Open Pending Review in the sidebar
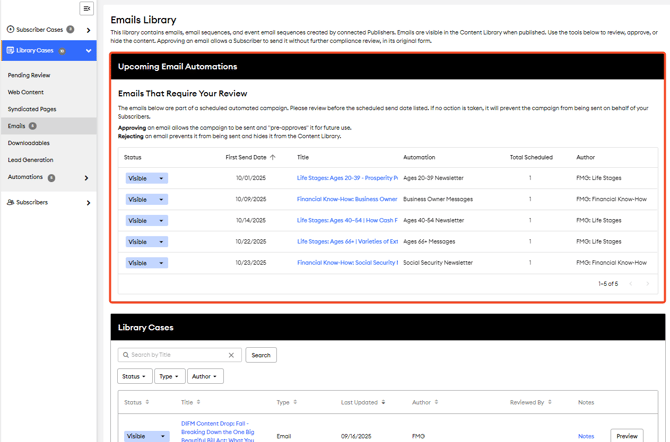670x442 pixels. click(29, 75)
